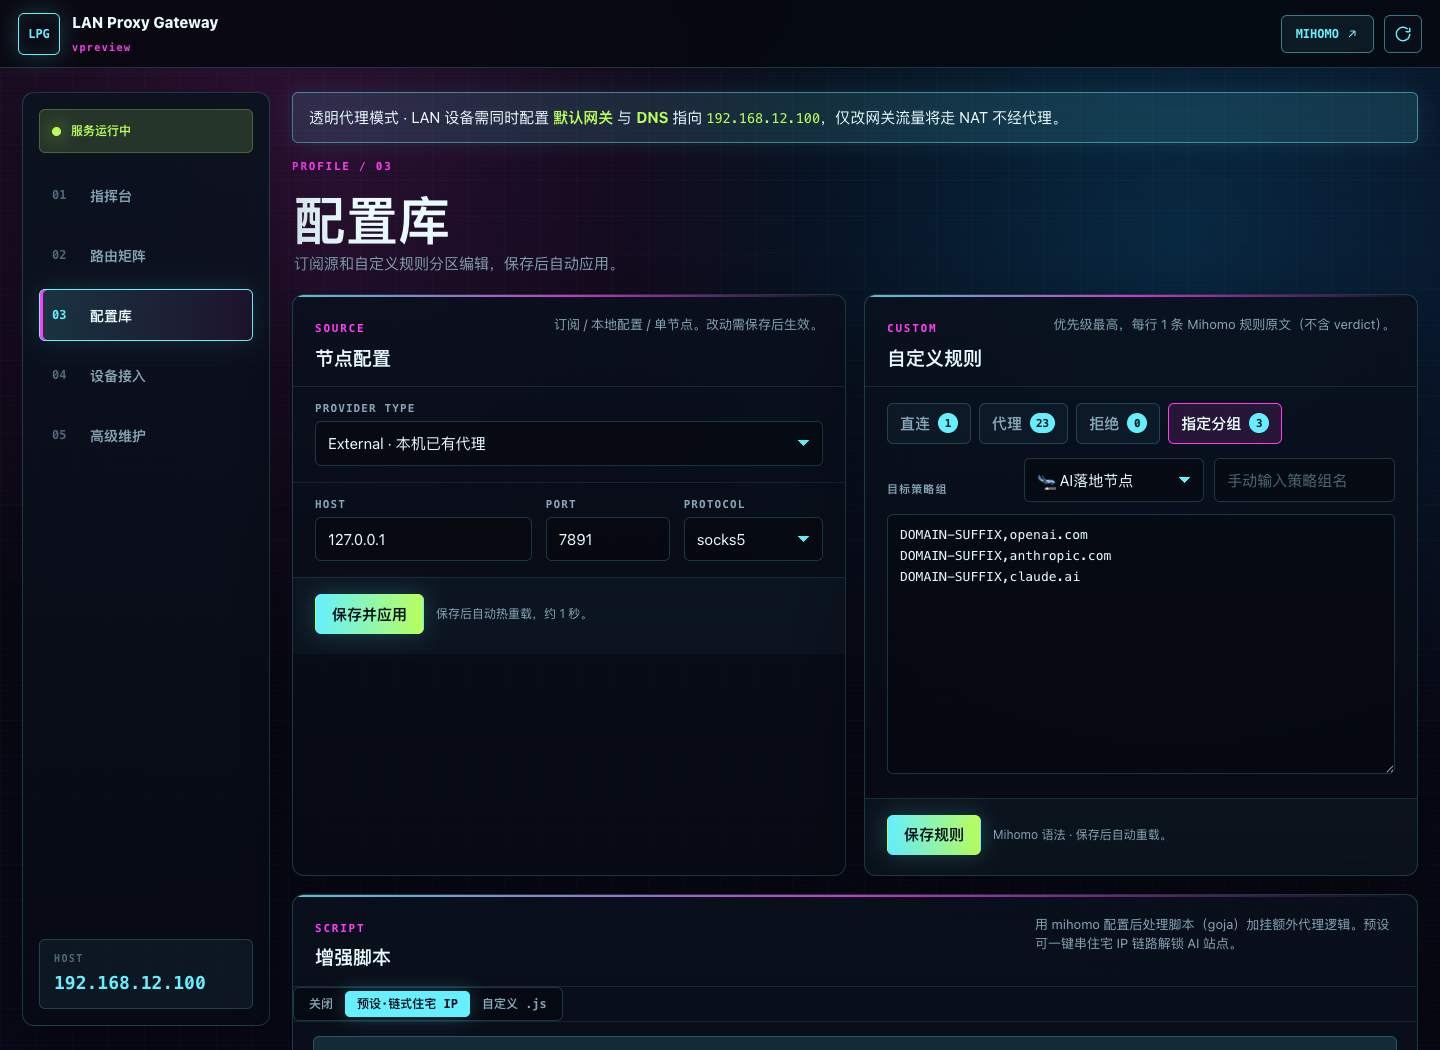Open the AI落地节点 target group dropdown
Screen dimensions: 1440x1050
[1114, 480]
